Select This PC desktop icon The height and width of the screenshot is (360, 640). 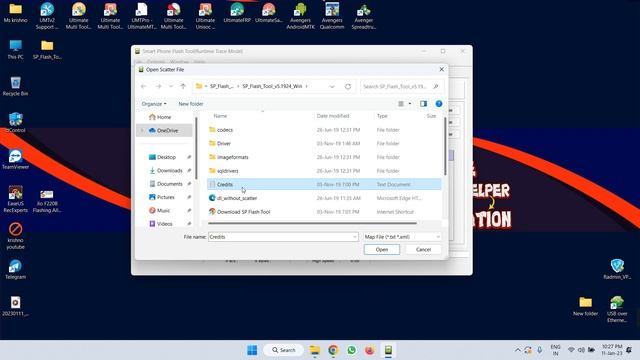coord(16,49)
